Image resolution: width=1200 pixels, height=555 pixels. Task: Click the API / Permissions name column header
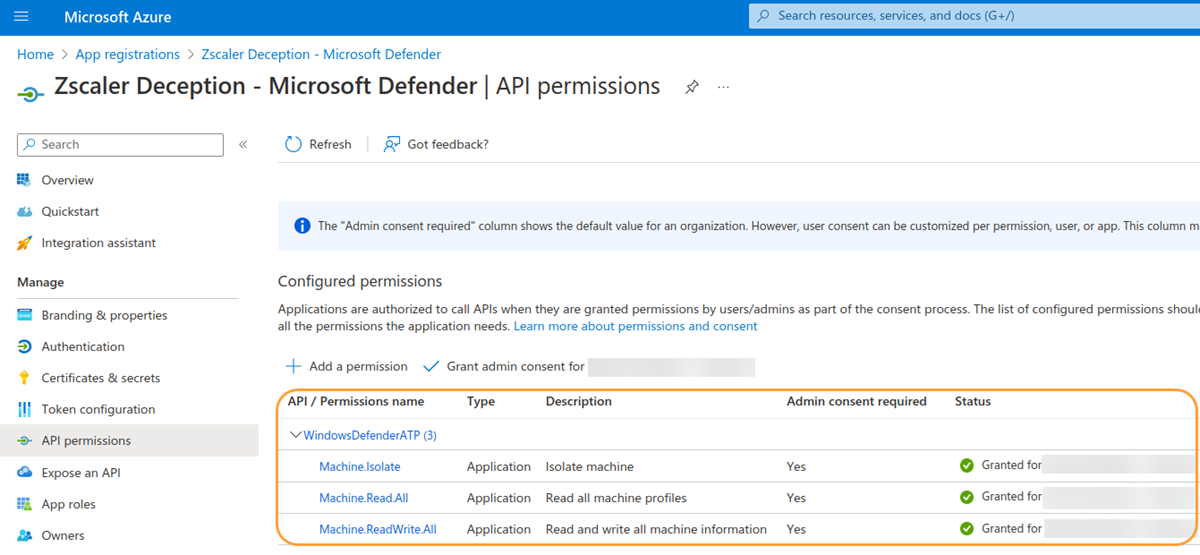click(x=356, y=401)
